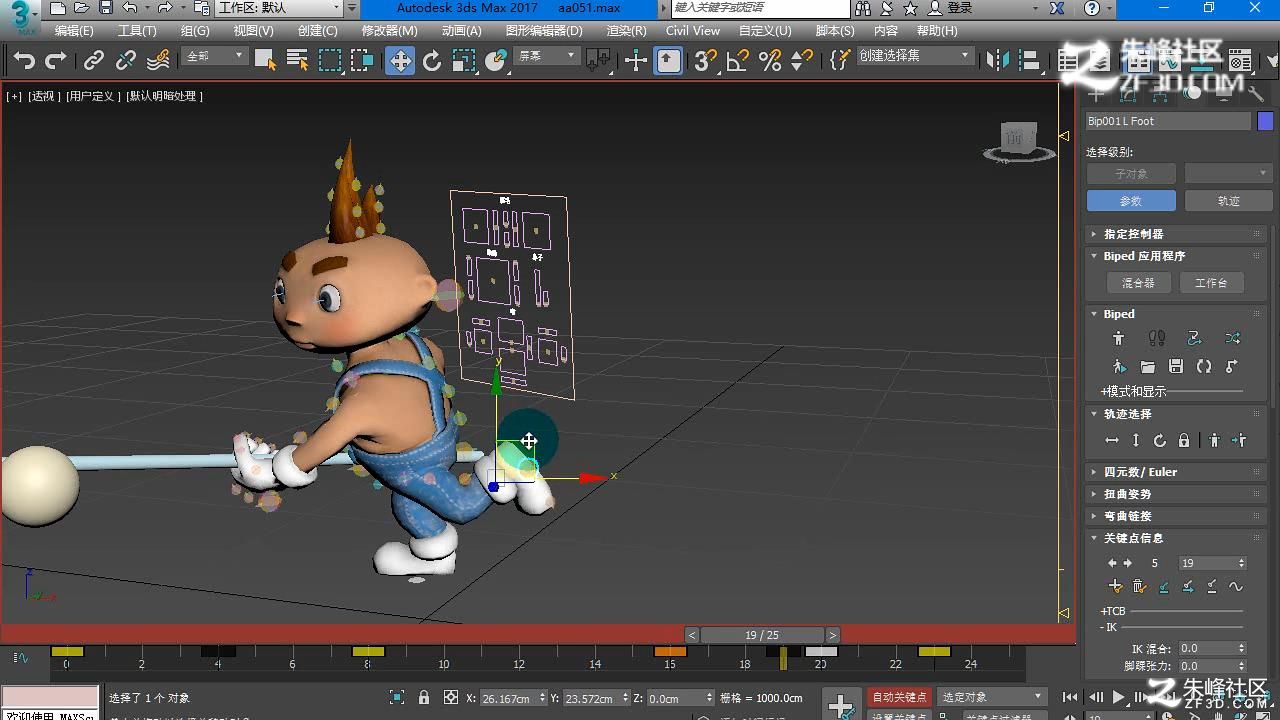Screen dimensions: 1280x720
Task: Expand the 指定控制器 rollout
Action: [x=1176, y=234]
